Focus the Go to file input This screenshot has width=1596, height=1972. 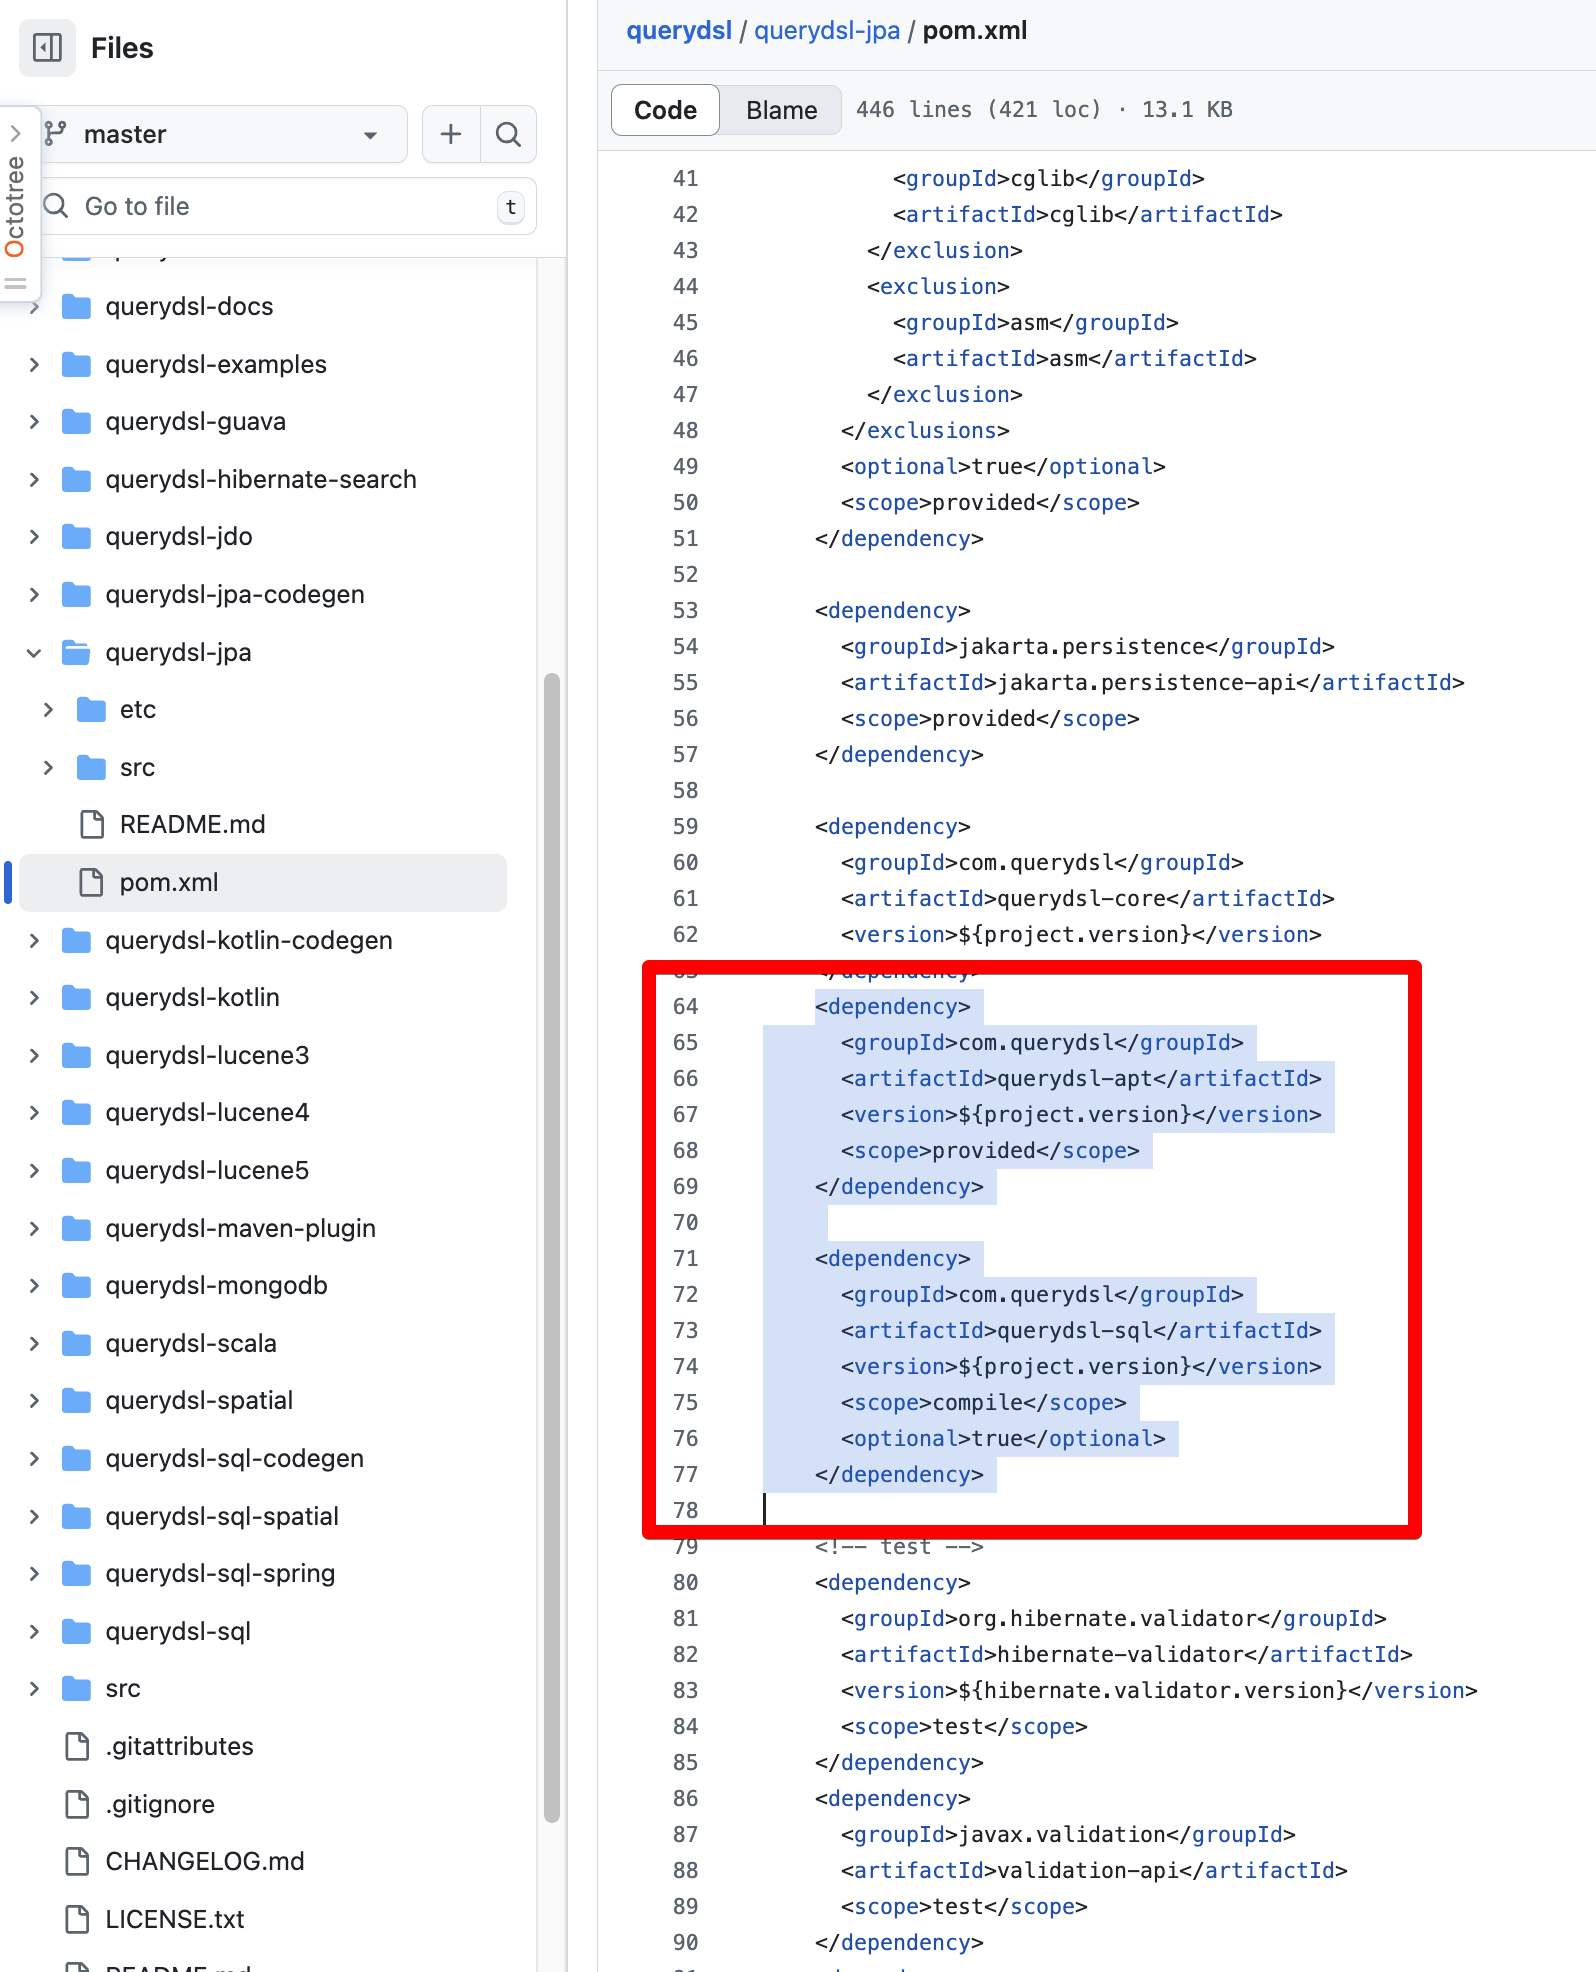click(286, 206)
